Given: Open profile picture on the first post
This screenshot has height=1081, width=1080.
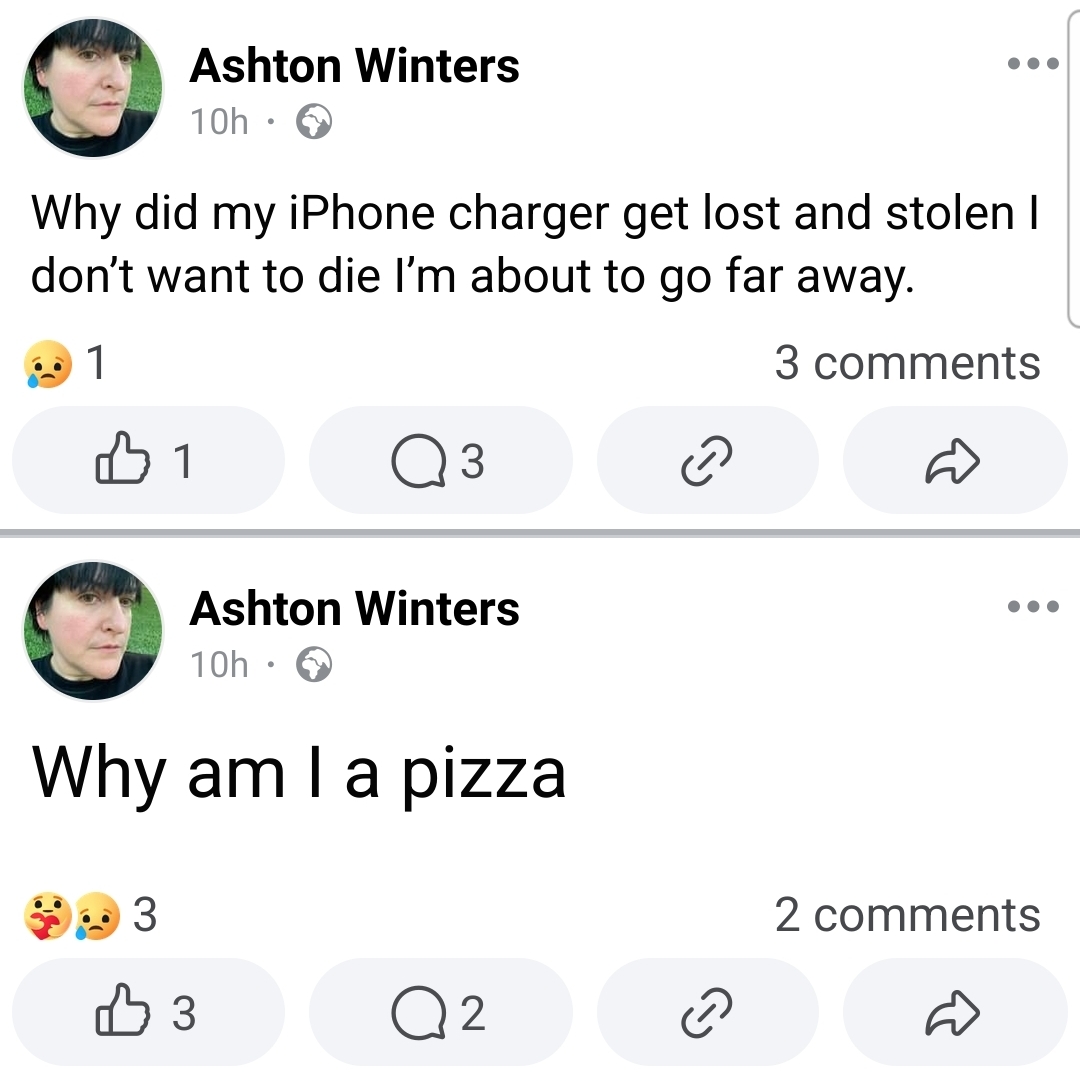Looking at the screenshot, I should click(x=93, y=88).
